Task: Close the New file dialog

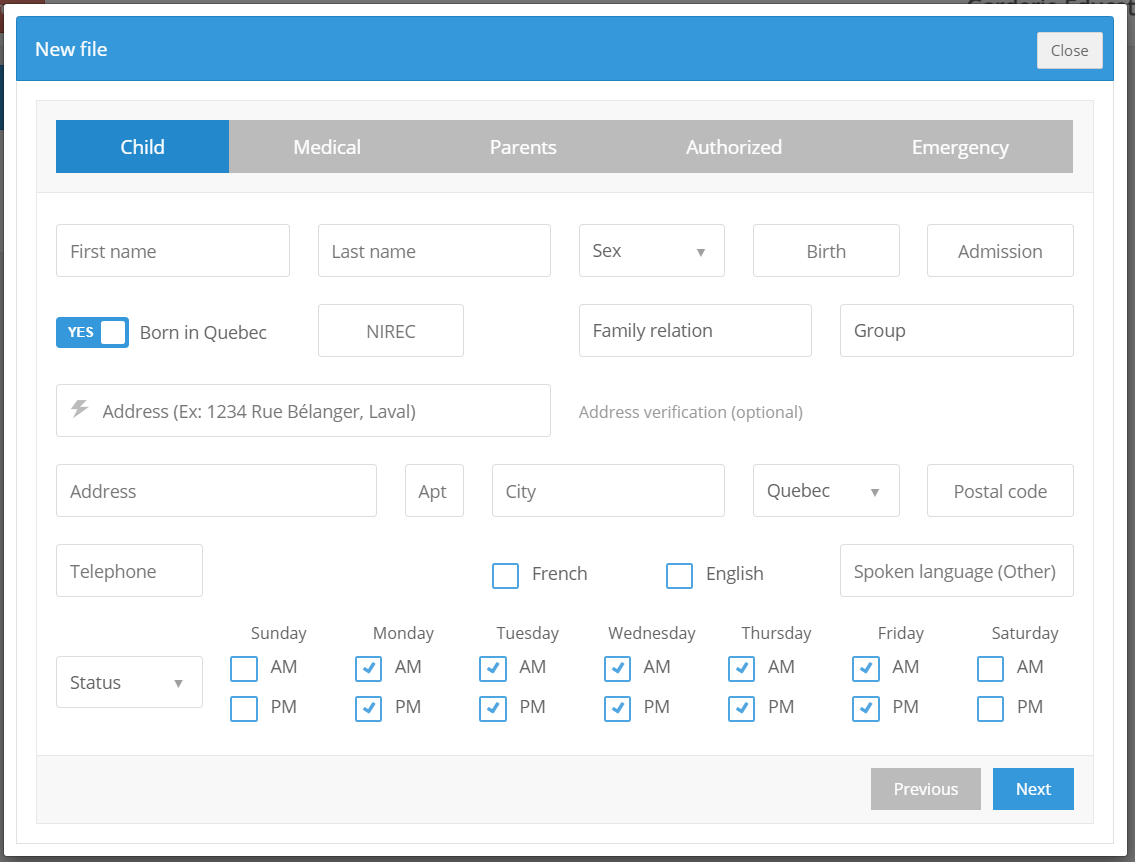Action: [1069, 51]
